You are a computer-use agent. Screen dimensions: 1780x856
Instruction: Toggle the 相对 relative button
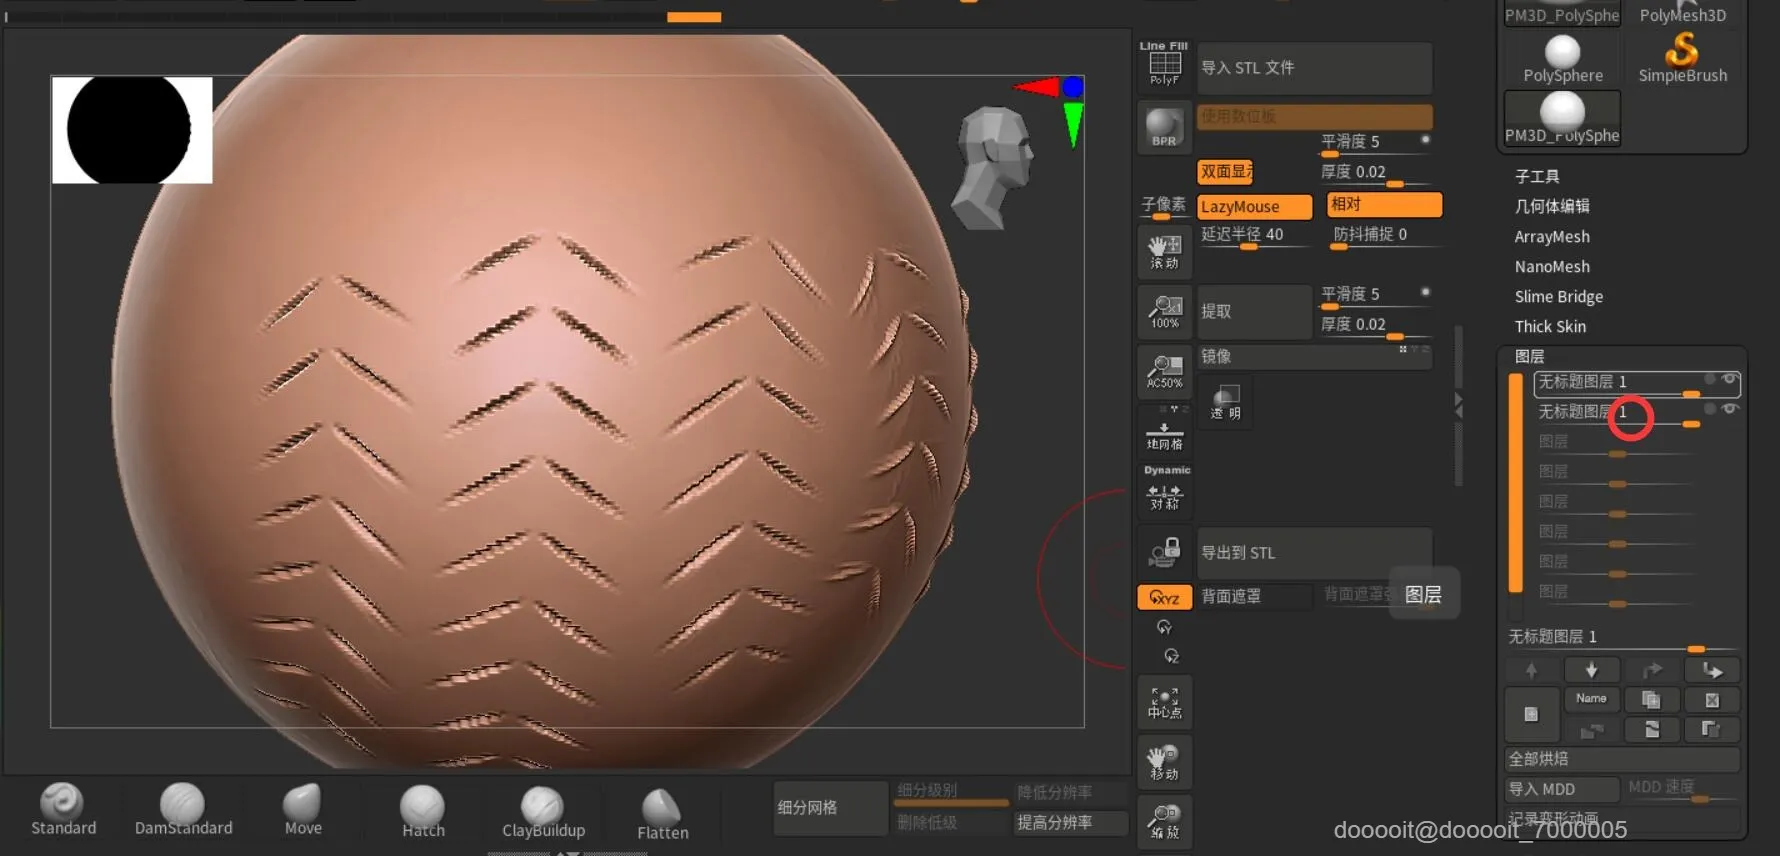tap(1384, 204)
